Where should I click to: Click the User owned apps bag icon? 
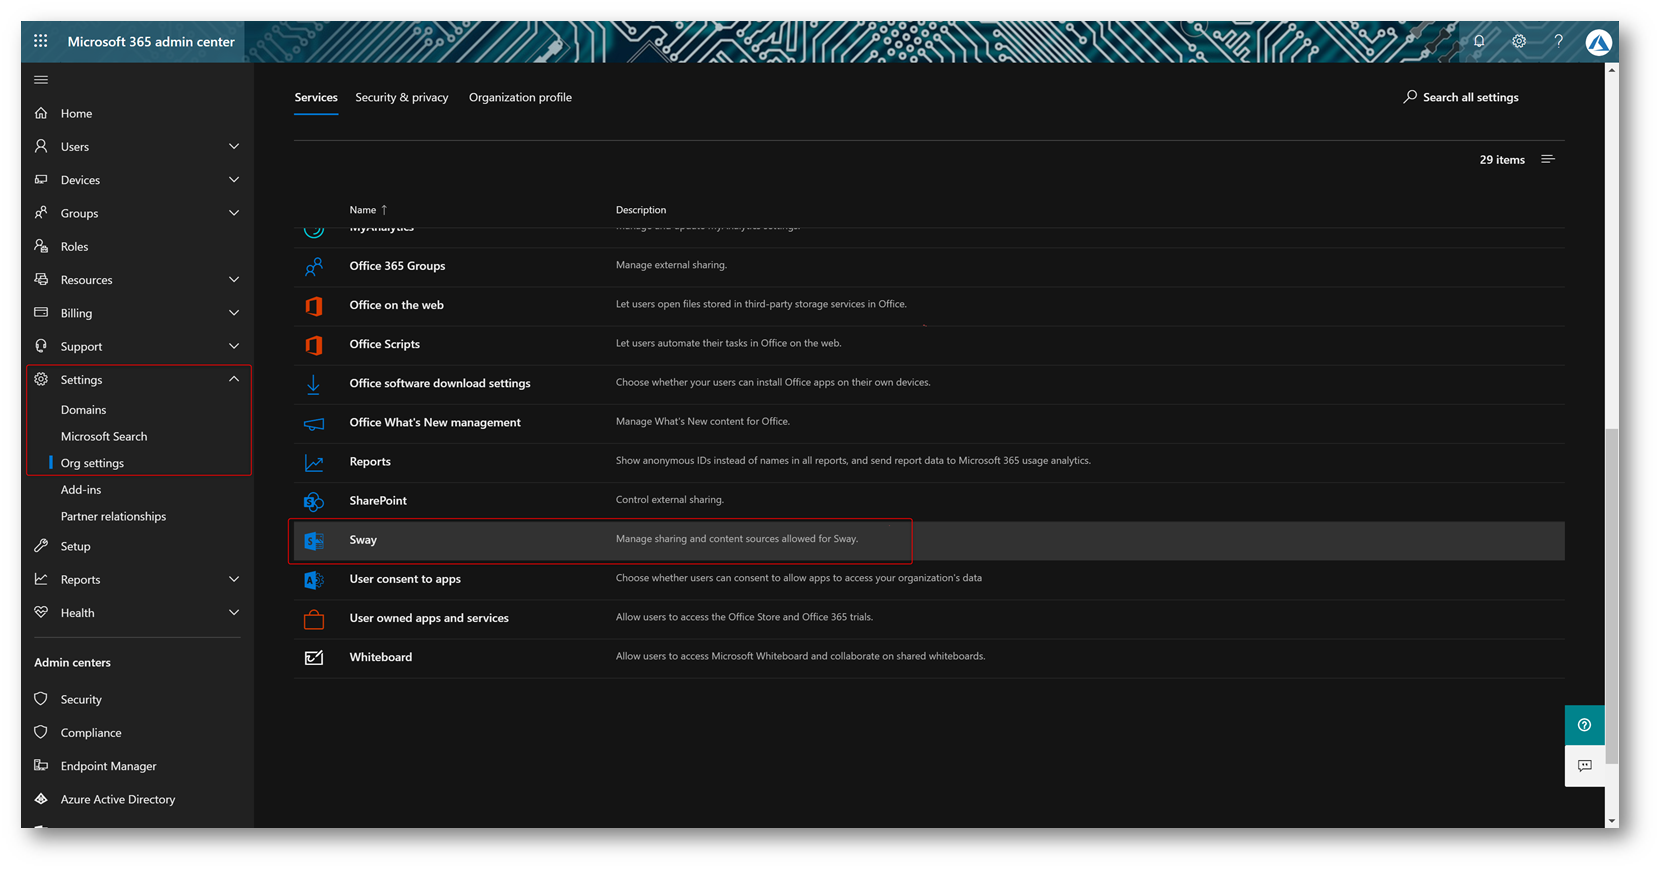point(314,619)
